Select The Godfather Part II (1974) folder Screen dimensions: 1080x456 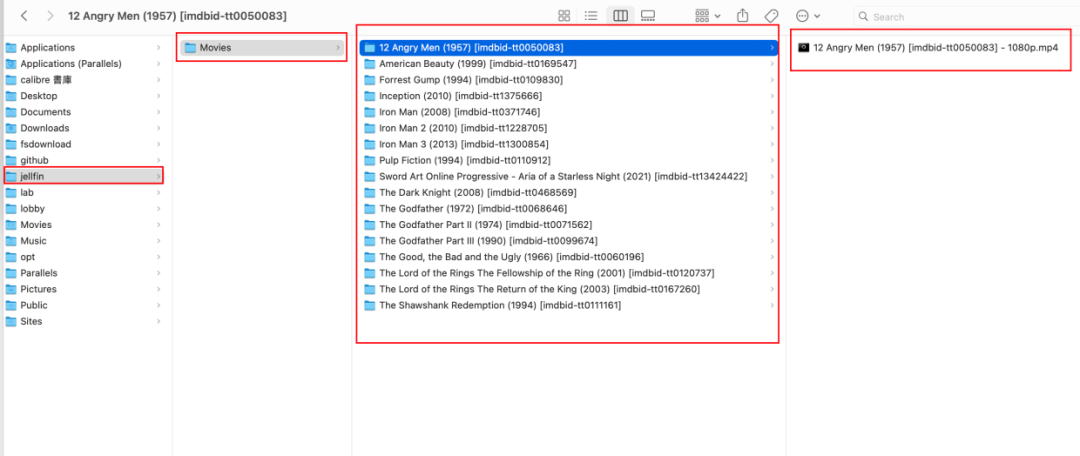[569, 225]
